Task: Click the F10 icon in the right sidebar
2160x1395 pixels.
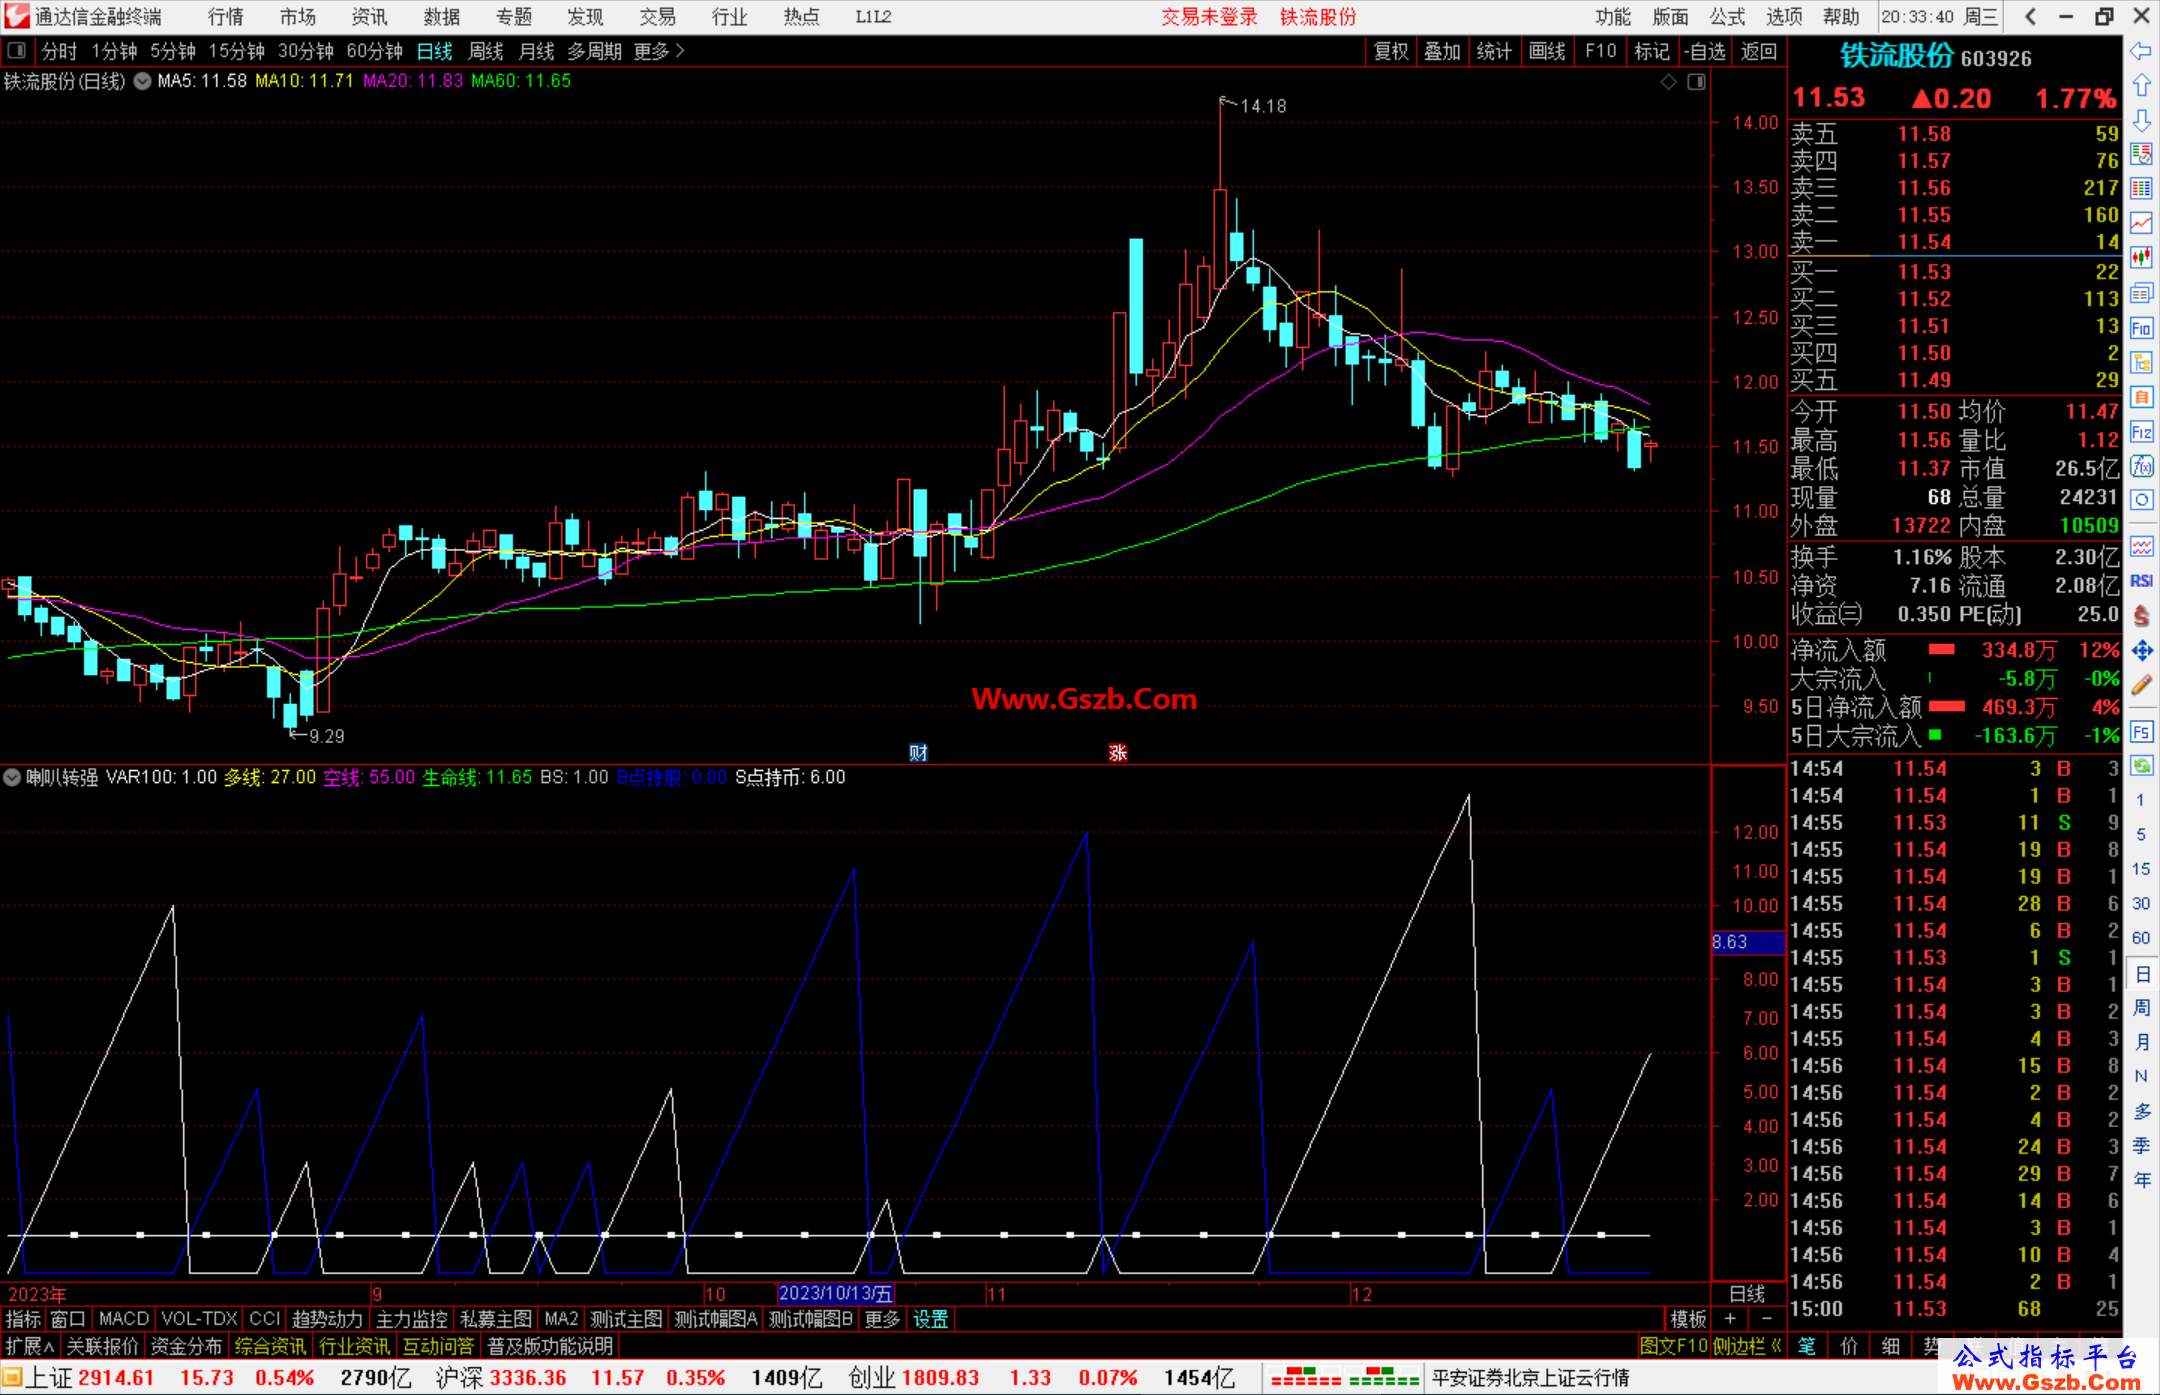Action: [x=2141, y=328]
